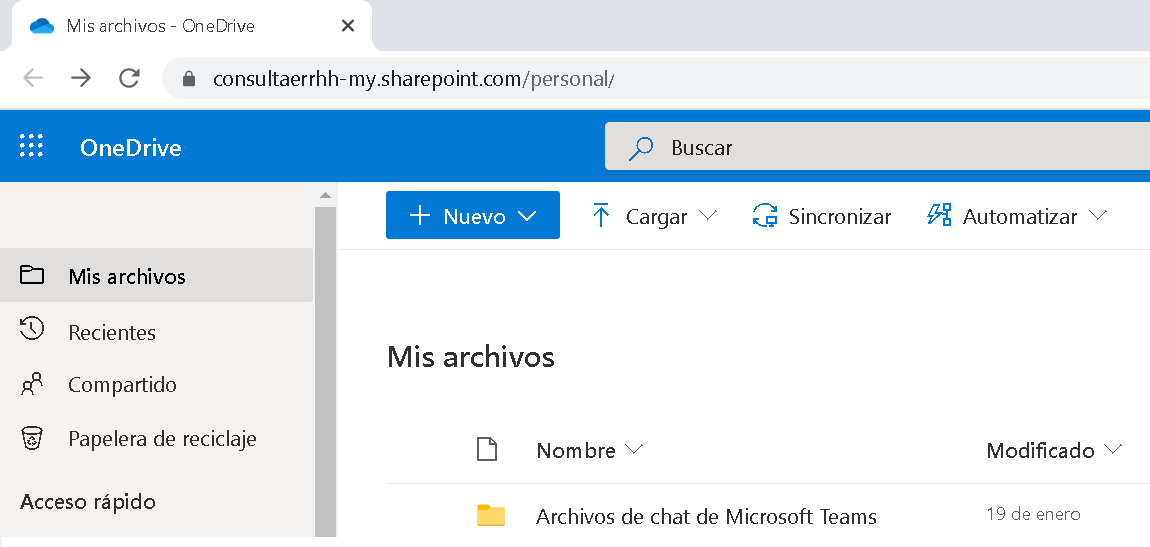Open the app launcher grid icon
Viewport: 1150px width, 547px height.
pyautogui.click(x=31, y=147)
